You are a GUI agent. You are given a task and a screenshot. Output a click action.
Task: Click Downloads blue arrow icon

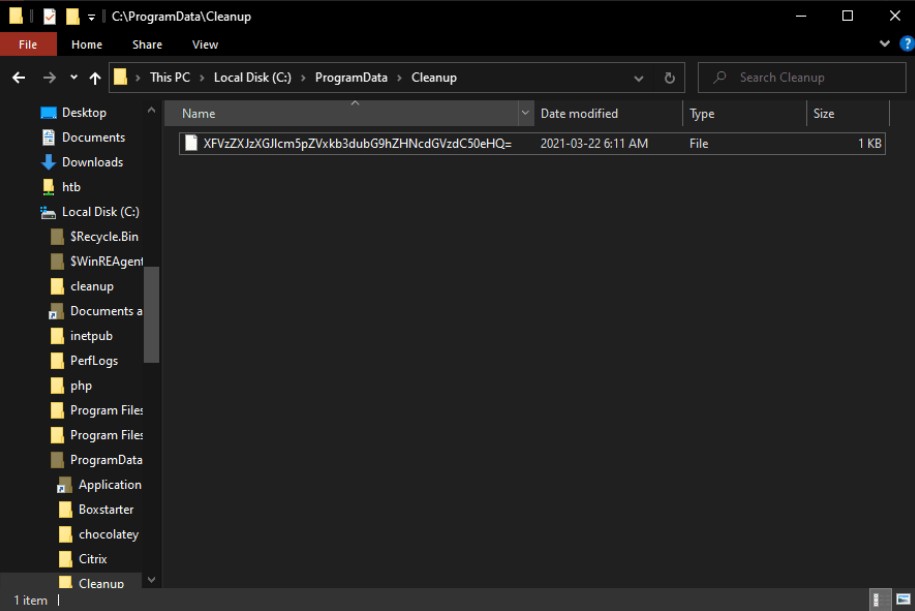(x=48, y=162)
